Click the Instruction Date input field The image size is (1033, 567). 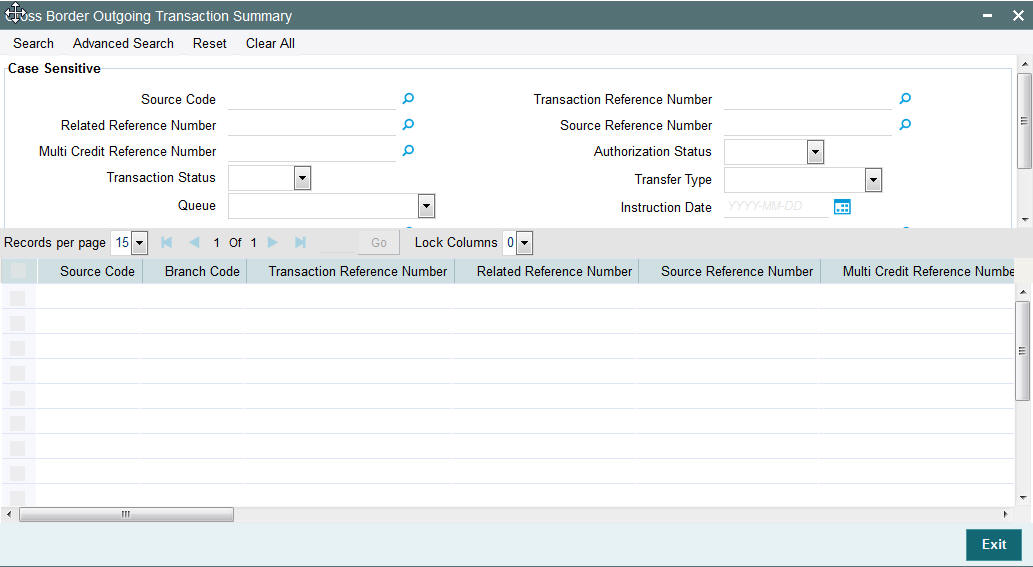point(776,207)
